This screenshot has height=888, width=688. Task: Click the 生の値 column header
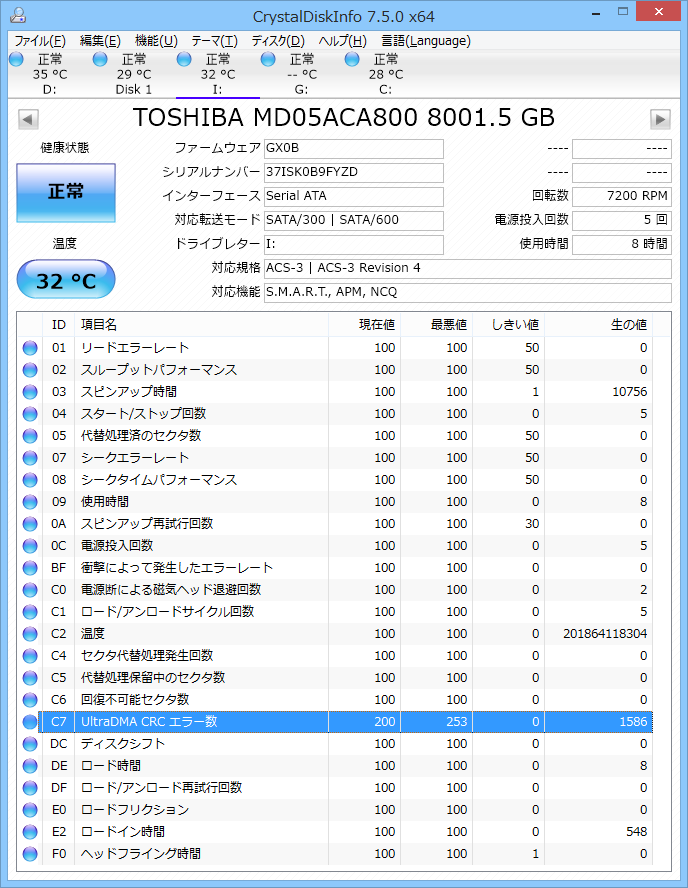[598, 325]
